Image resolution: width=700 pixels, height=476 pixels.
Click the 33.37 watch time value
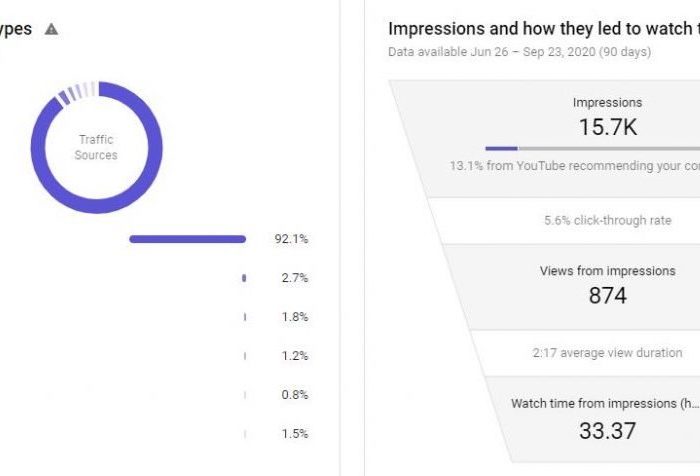click(x=607, y=430)
